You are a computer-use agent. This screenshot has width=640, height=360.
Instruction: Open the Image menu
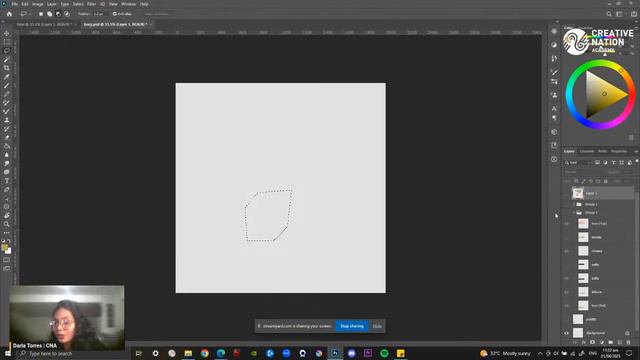(38, 4)
